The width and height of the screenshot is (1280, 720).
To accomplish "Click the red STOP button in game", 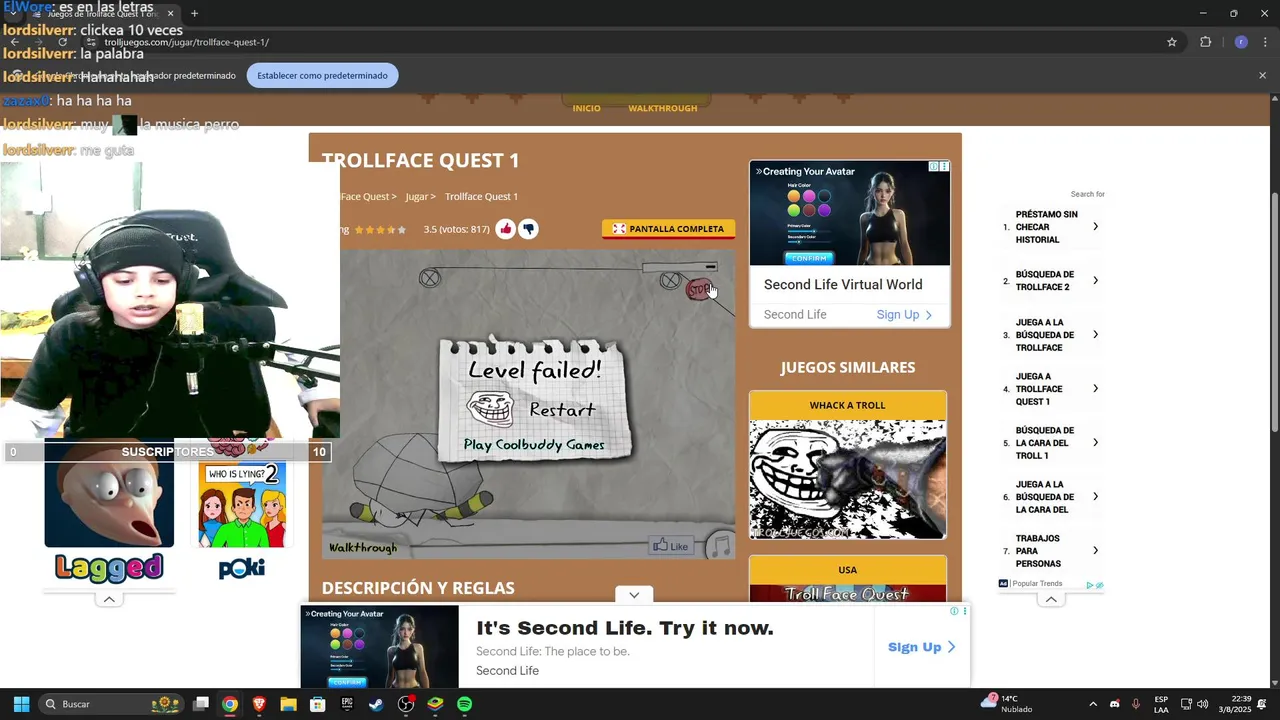I will 699,290.
